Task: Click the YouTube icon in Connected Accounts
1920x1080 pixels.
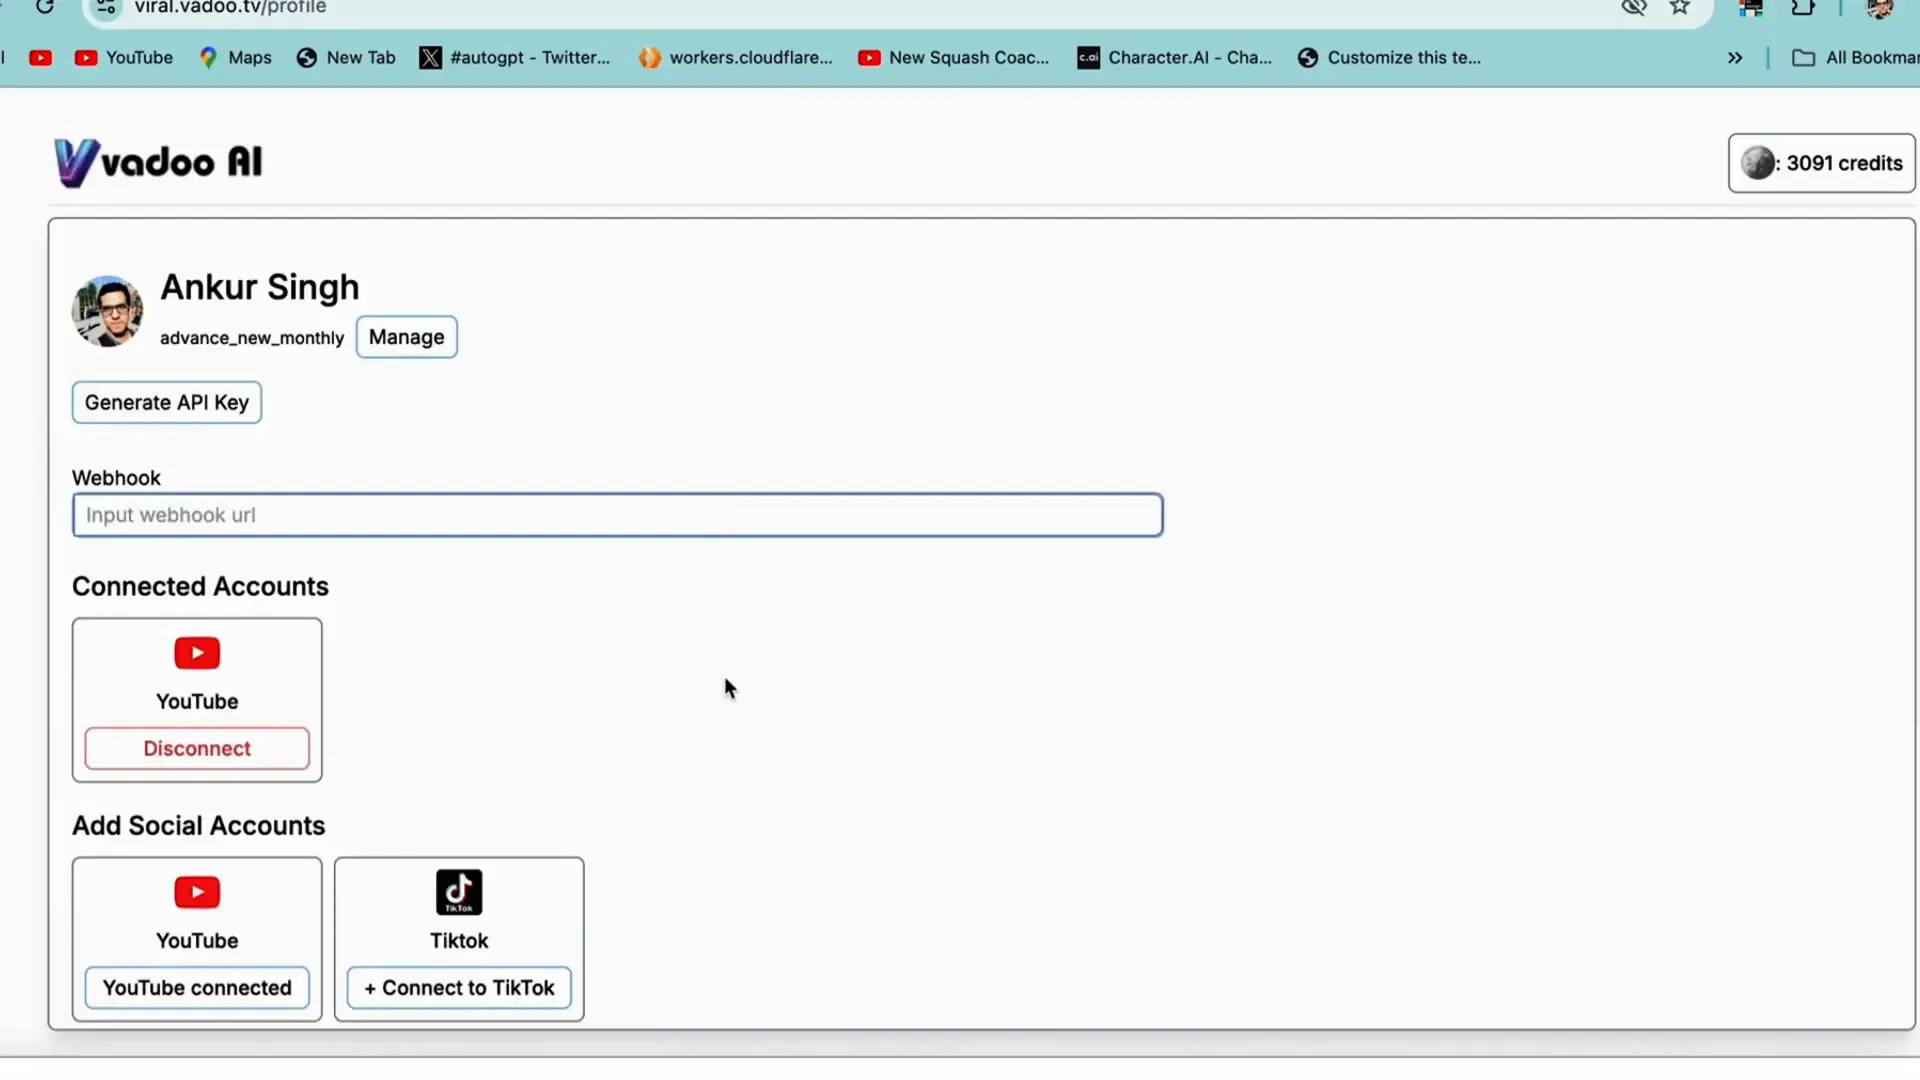Action: point(195,651)
